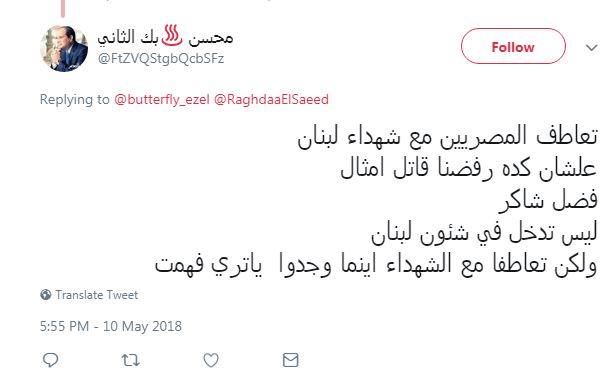Open the tweet options chevron menu
This screenshot has width=614, height=392.
[x=591, y=47]
